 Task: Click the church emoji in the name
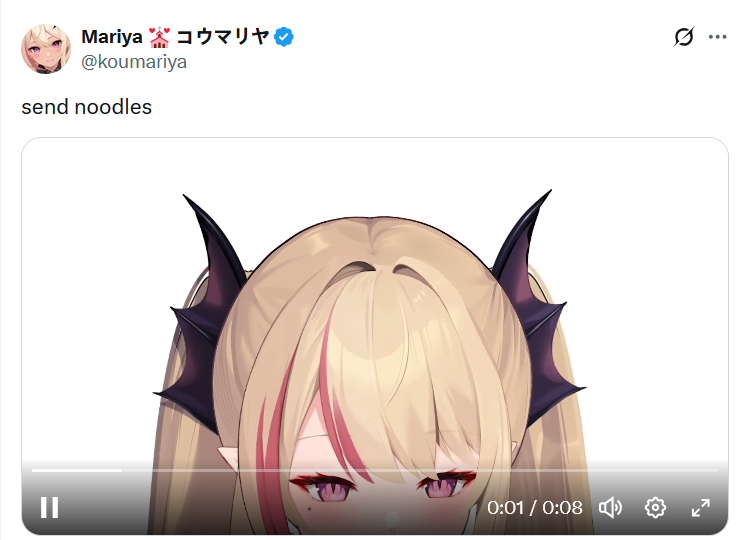point(159,37)
